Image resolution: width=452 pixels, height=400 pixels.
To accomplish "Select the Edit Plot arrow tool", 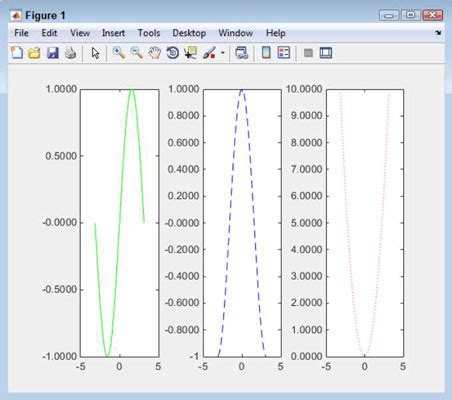I will (x=95, y=53).
